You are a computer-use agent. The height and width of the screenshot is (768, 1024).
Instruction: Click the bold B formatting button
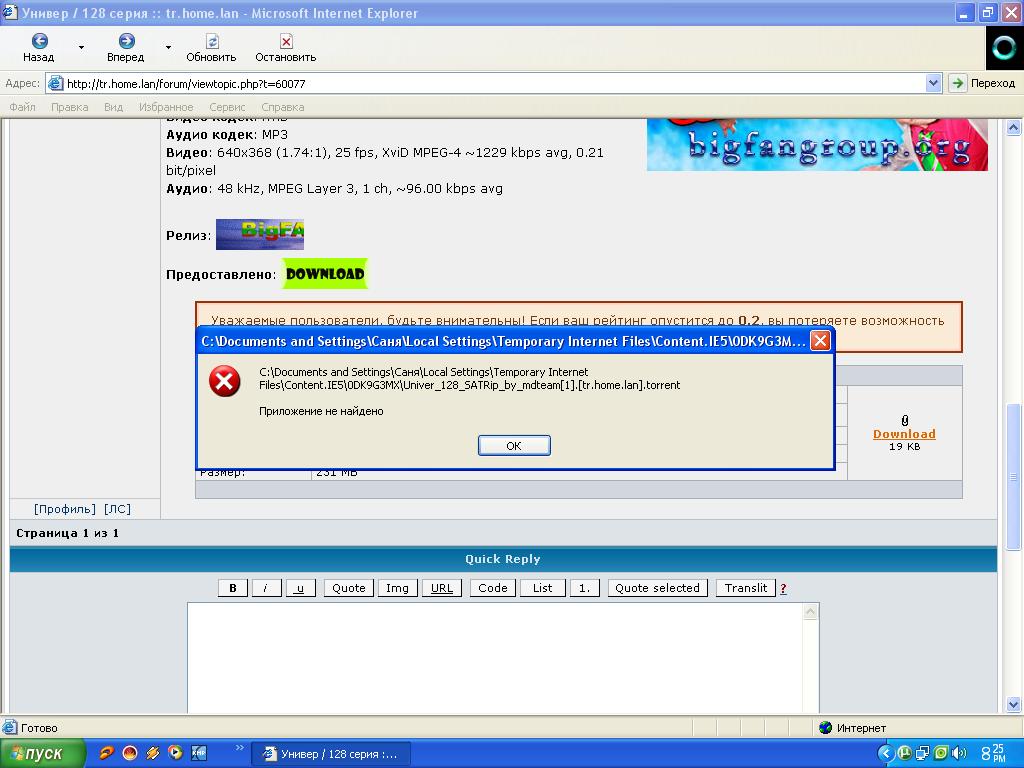coord(232,588)
